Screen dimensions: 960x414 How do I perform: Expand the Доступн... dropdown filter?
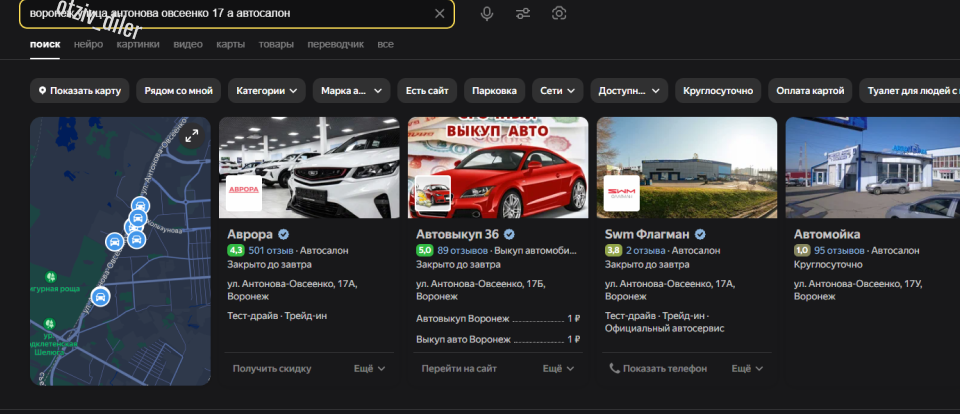629,91
